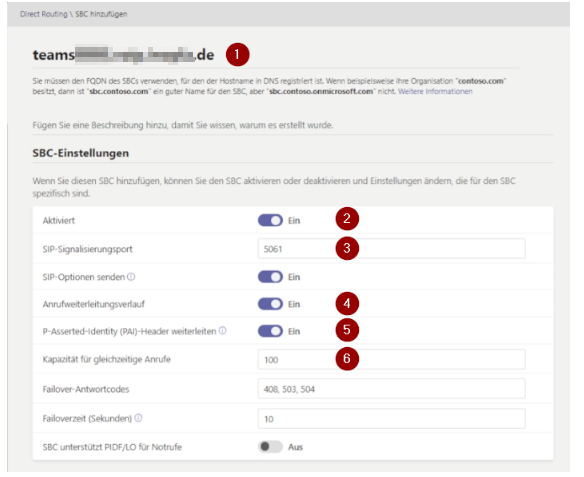This screenshot has height=477, width=584.
Task: Click 'SBC hinzufügen' breadcrumb text
Action: click(x=101, y=14)
